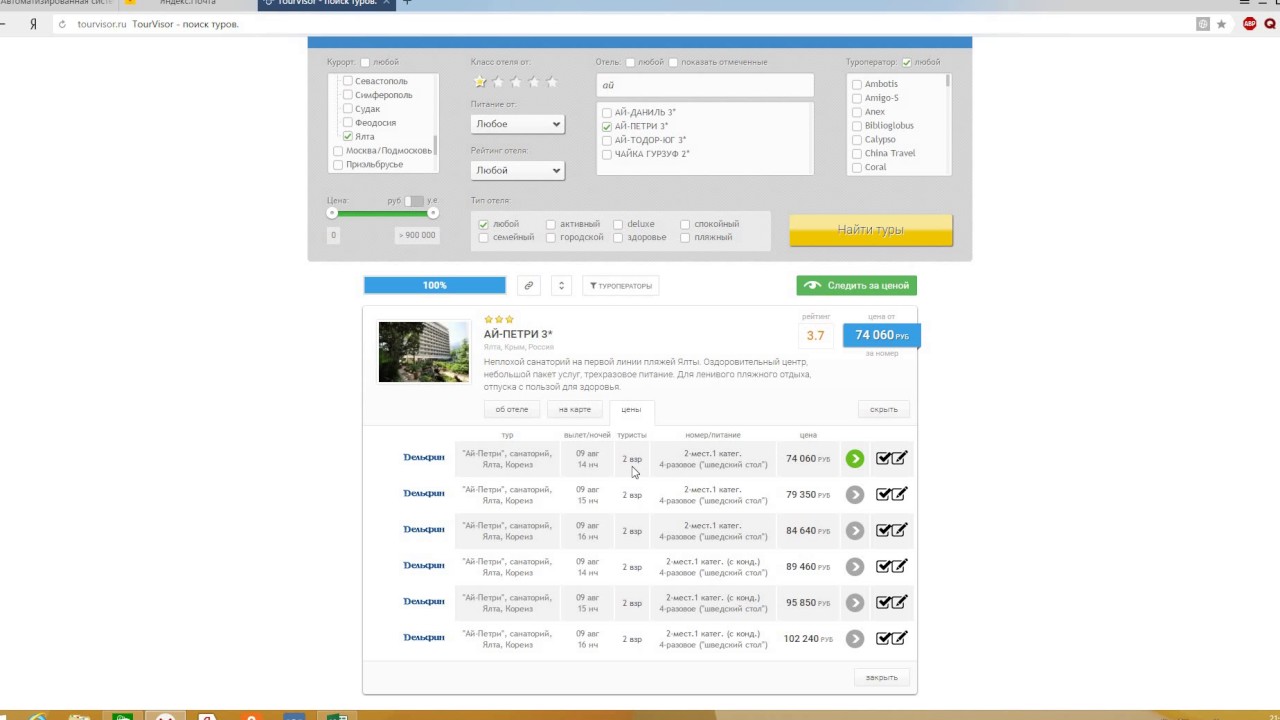Switch to the 'на карте' tab
Screen dimensions: 1280x720
point(575,409)
